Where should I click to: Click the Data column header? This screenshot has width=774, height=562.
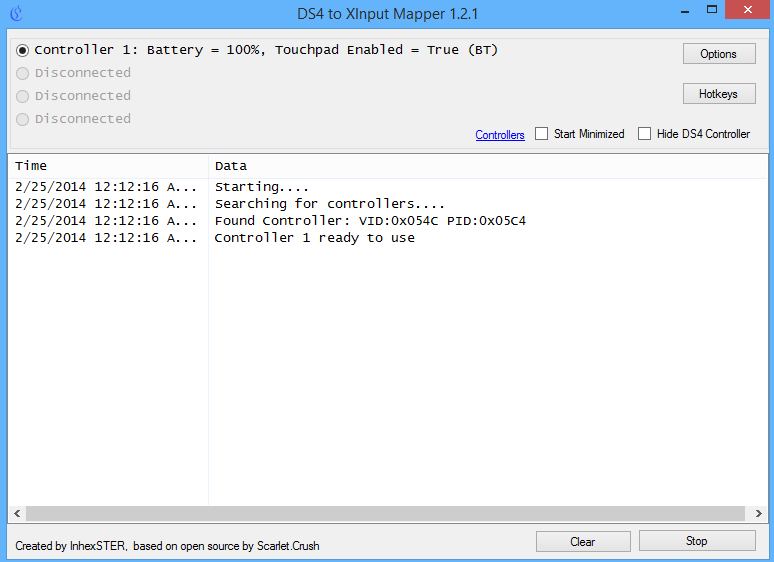(488, 166)
